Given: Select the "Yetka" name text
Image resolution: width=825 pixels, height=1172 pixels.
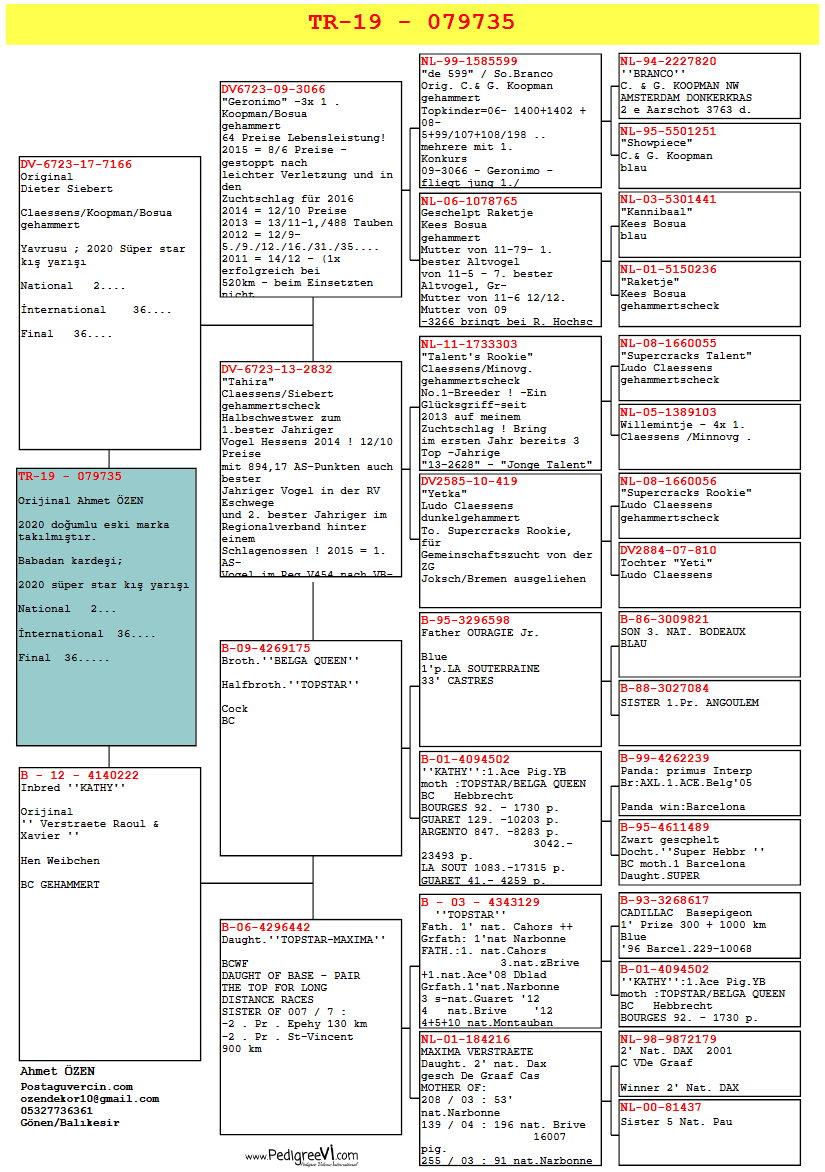Looking at the screenshot, I should (444, 494).
